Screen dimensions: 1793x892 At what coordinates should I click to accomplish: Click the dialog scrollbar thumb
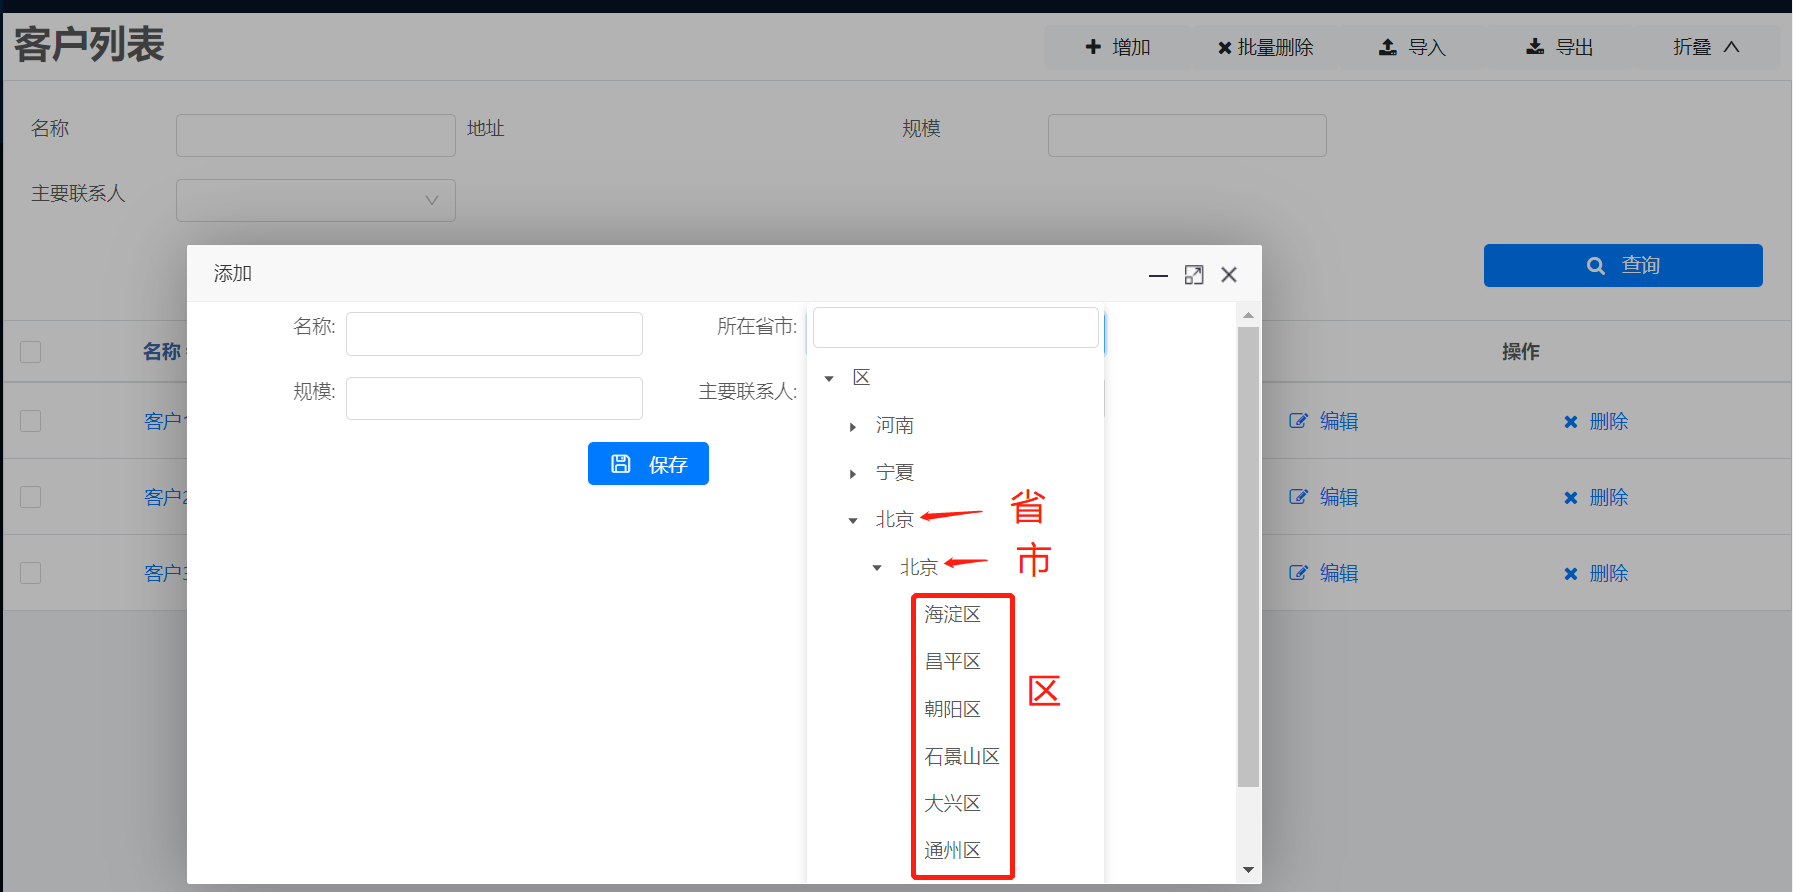tap(1248, 556)
